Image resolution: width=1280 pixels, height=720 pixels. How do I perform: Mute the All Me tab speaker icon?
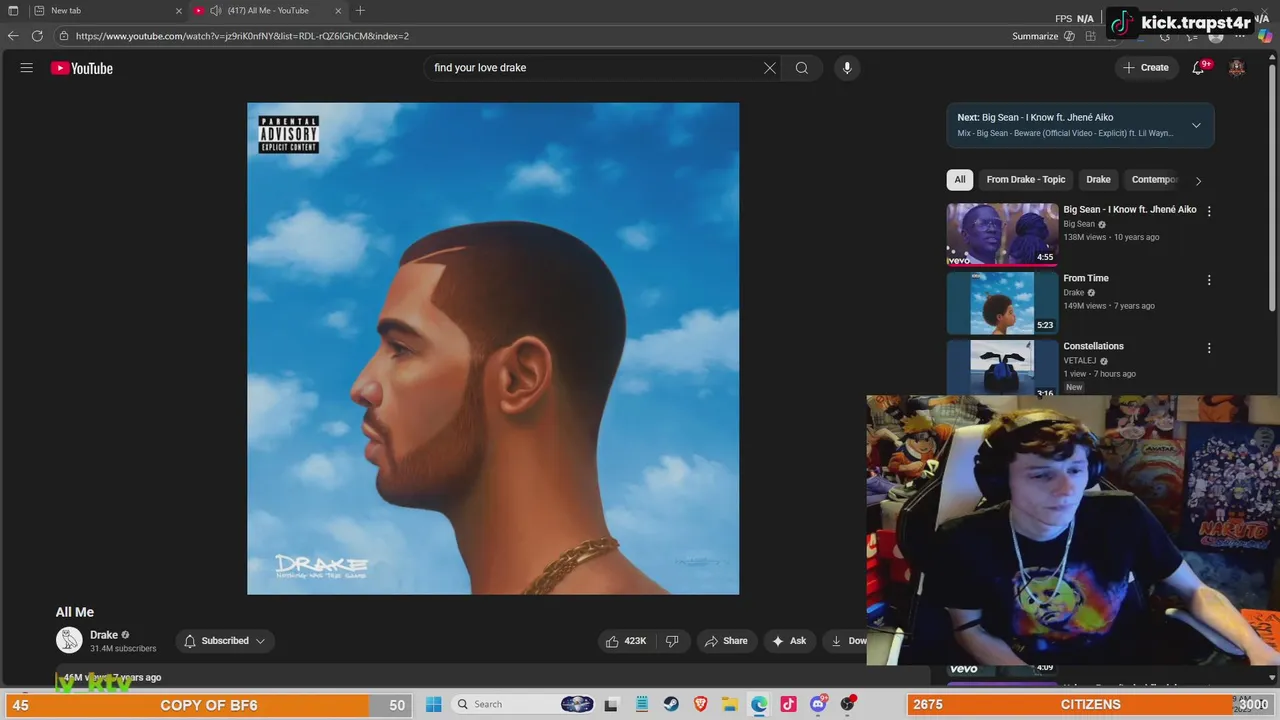[x=215, y=11]
